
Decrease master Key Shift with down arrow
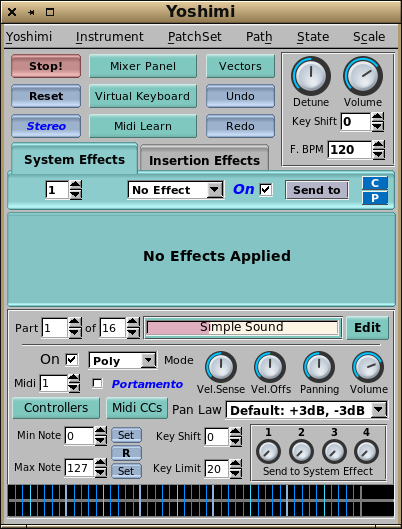[378, 127]
